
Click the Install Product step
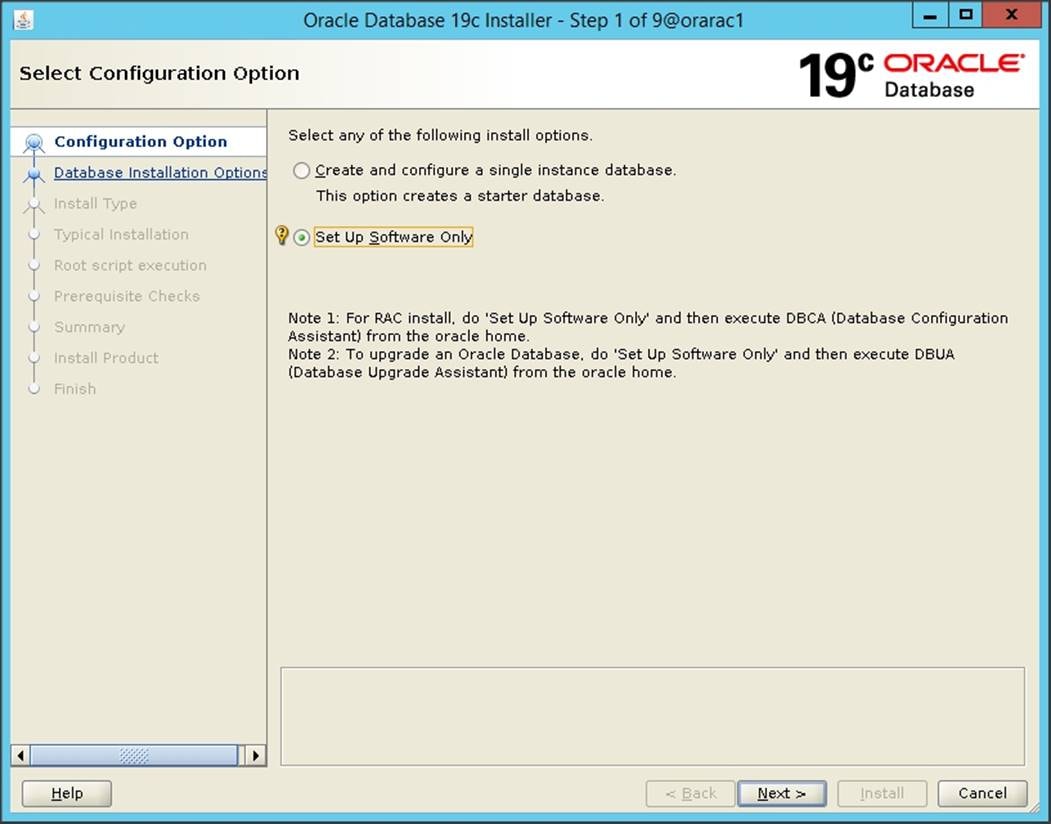coord(106,357)
